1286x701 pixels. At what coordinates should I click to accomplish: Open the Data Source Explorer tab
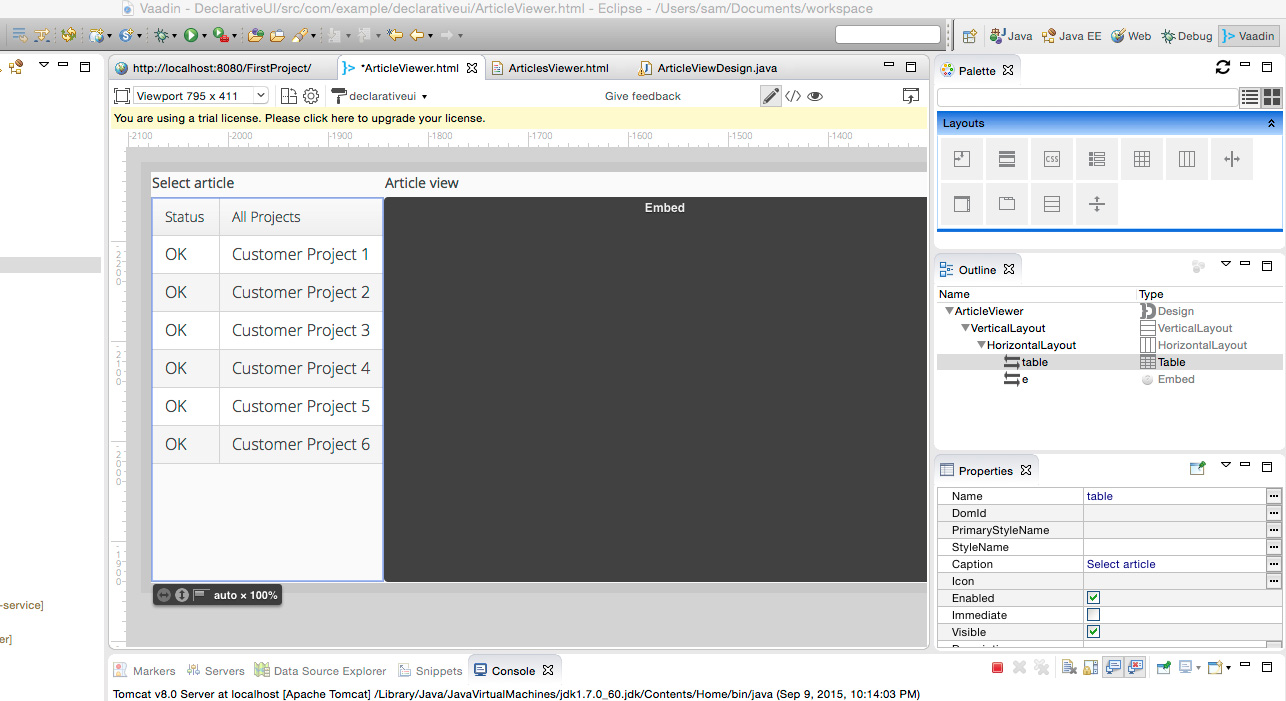(x=320, y=671)
